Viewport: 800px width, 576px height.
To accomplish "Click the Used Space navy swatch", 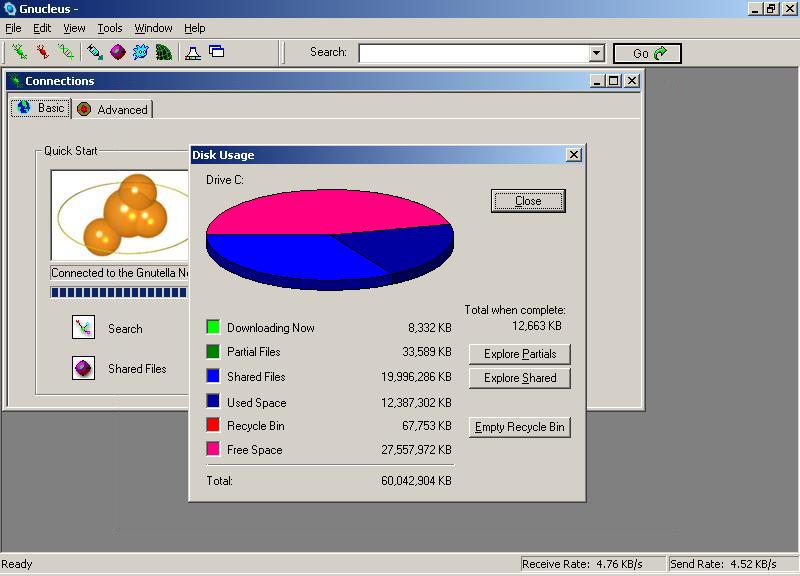I will (213, 400).
